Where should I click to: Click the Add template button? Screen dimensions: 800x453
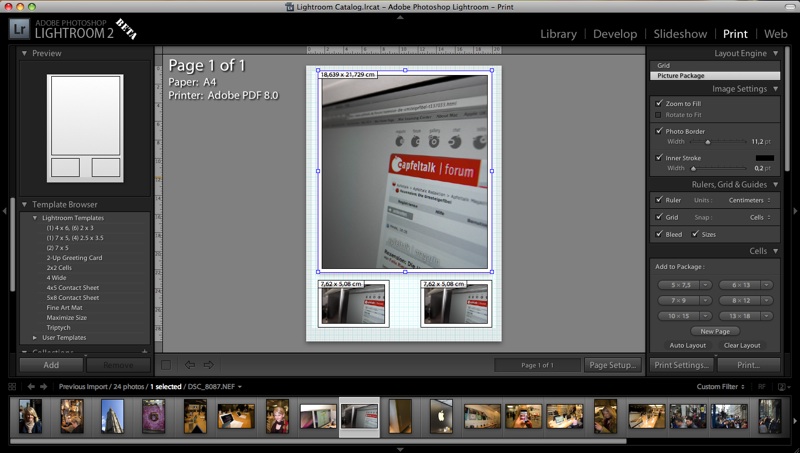pyautogui.click(x=51, y=365)
